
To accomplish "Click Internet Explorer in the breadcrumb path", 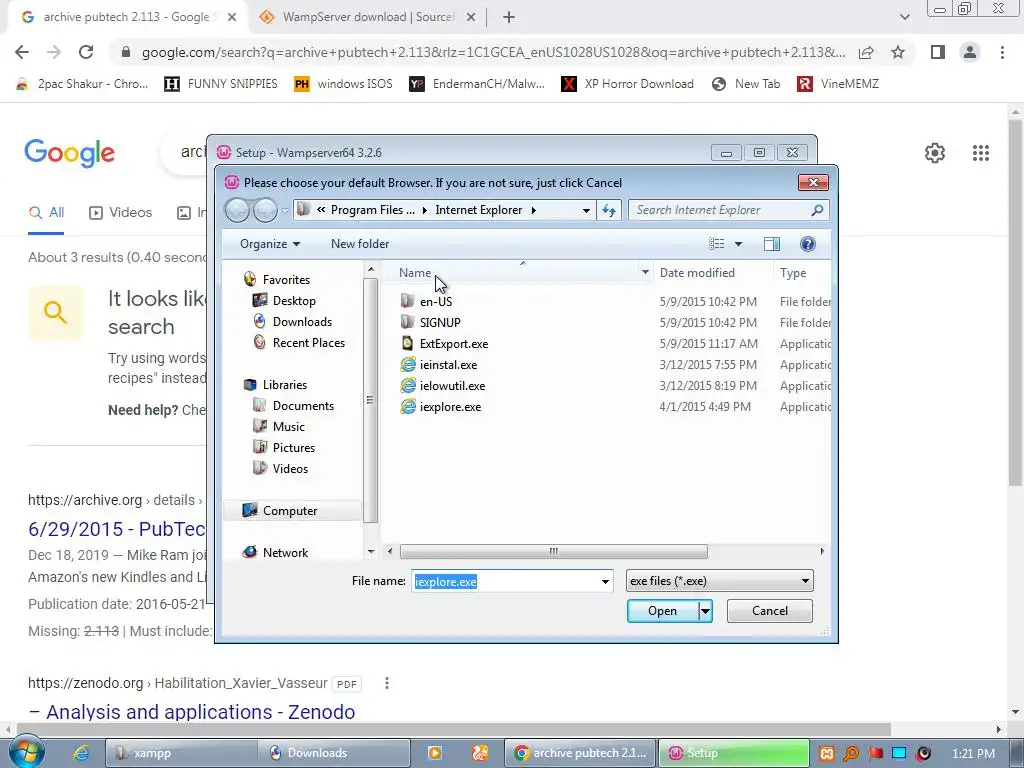I will (x=479, y=210).
